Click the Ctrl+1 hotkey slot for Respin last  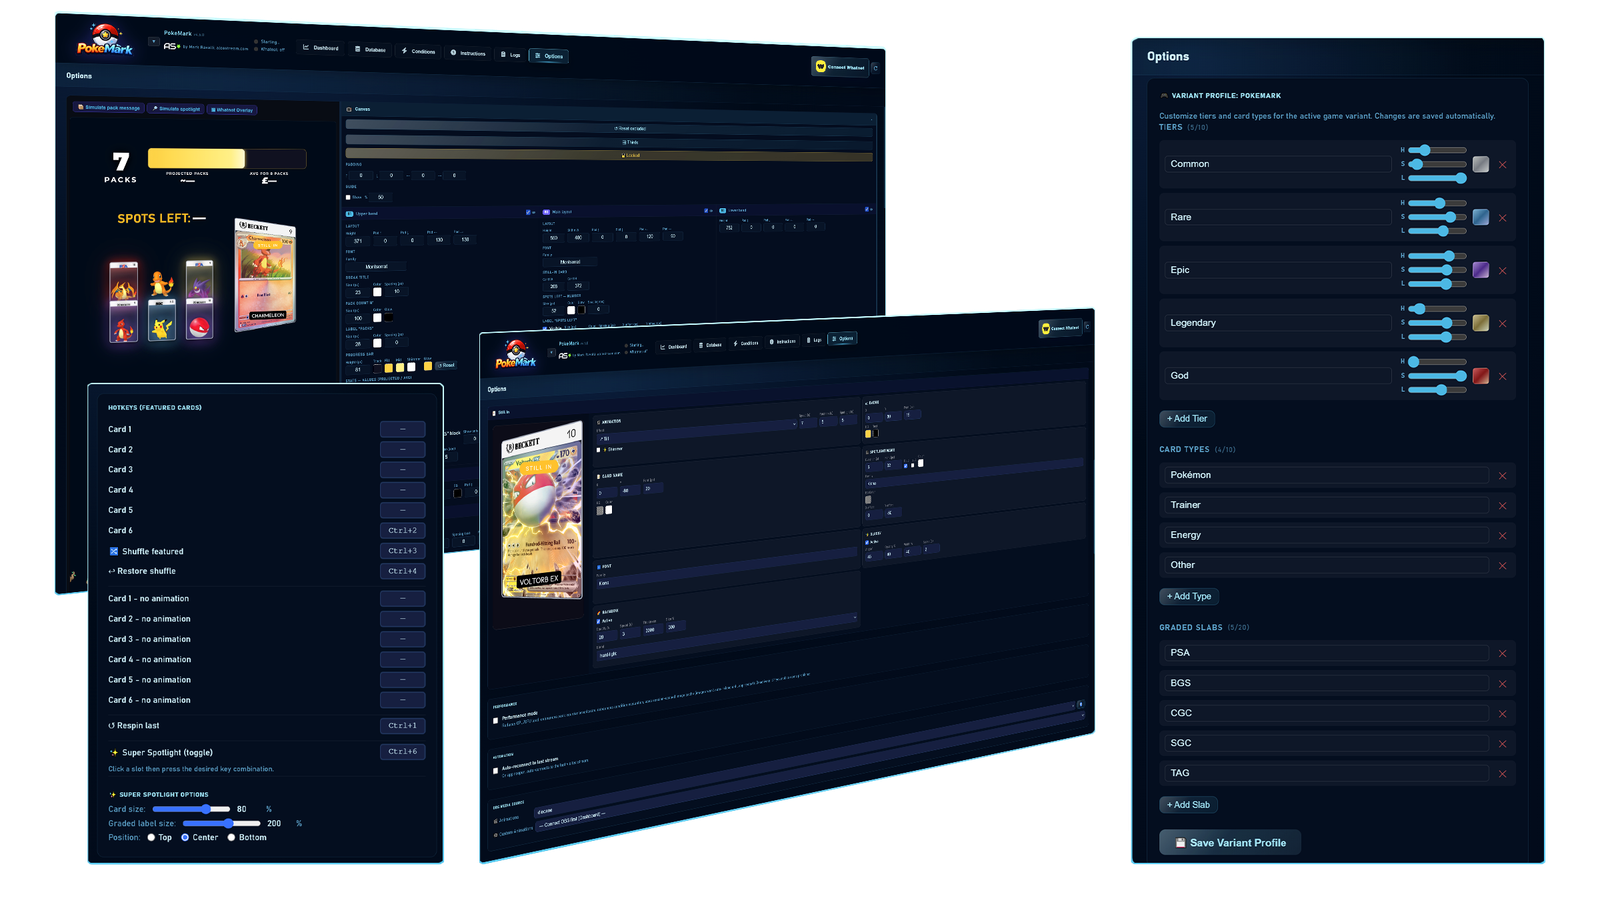(402, 726)
